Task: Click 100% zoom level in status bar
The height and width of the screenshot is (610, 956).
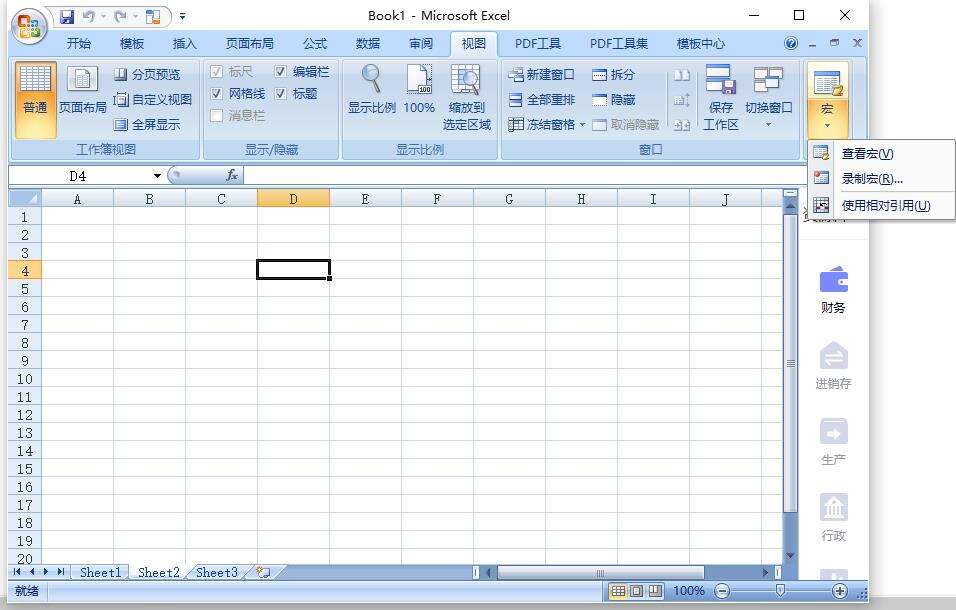Action: point(688,590)
